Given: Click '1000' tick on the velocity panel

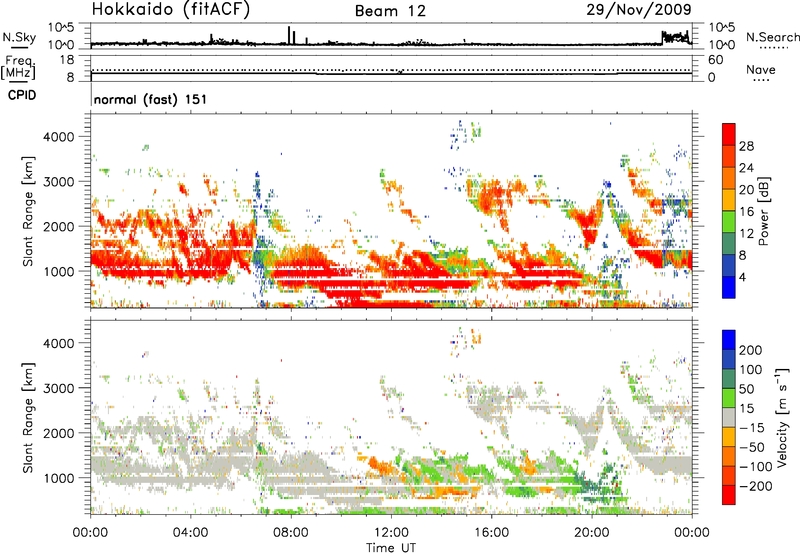Looking at the screenshot, I should tap(59, 478).
